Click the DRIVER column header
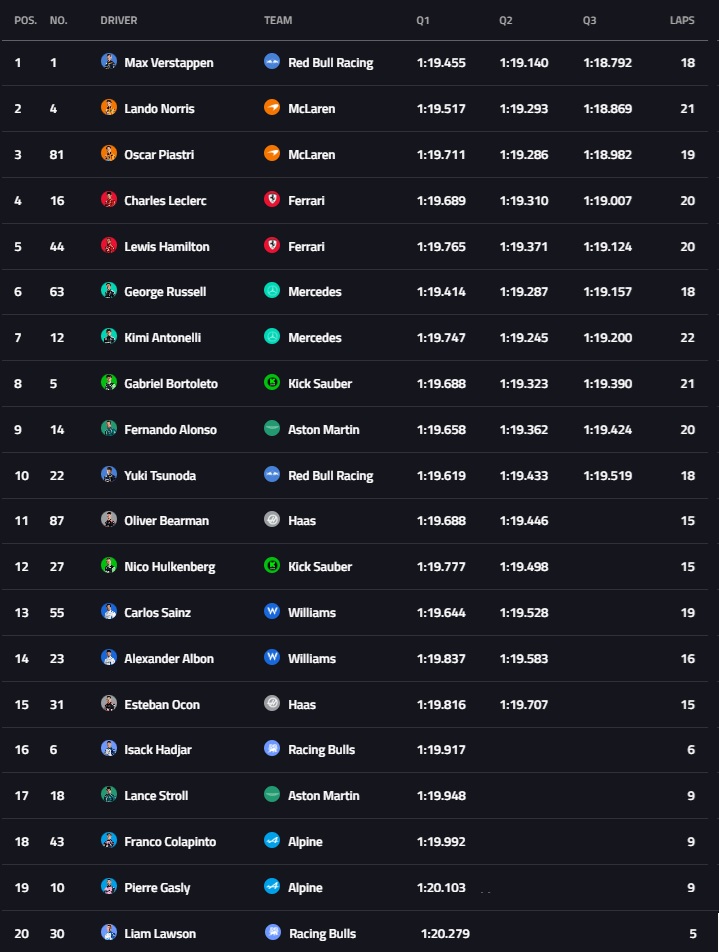 [119, 20]
